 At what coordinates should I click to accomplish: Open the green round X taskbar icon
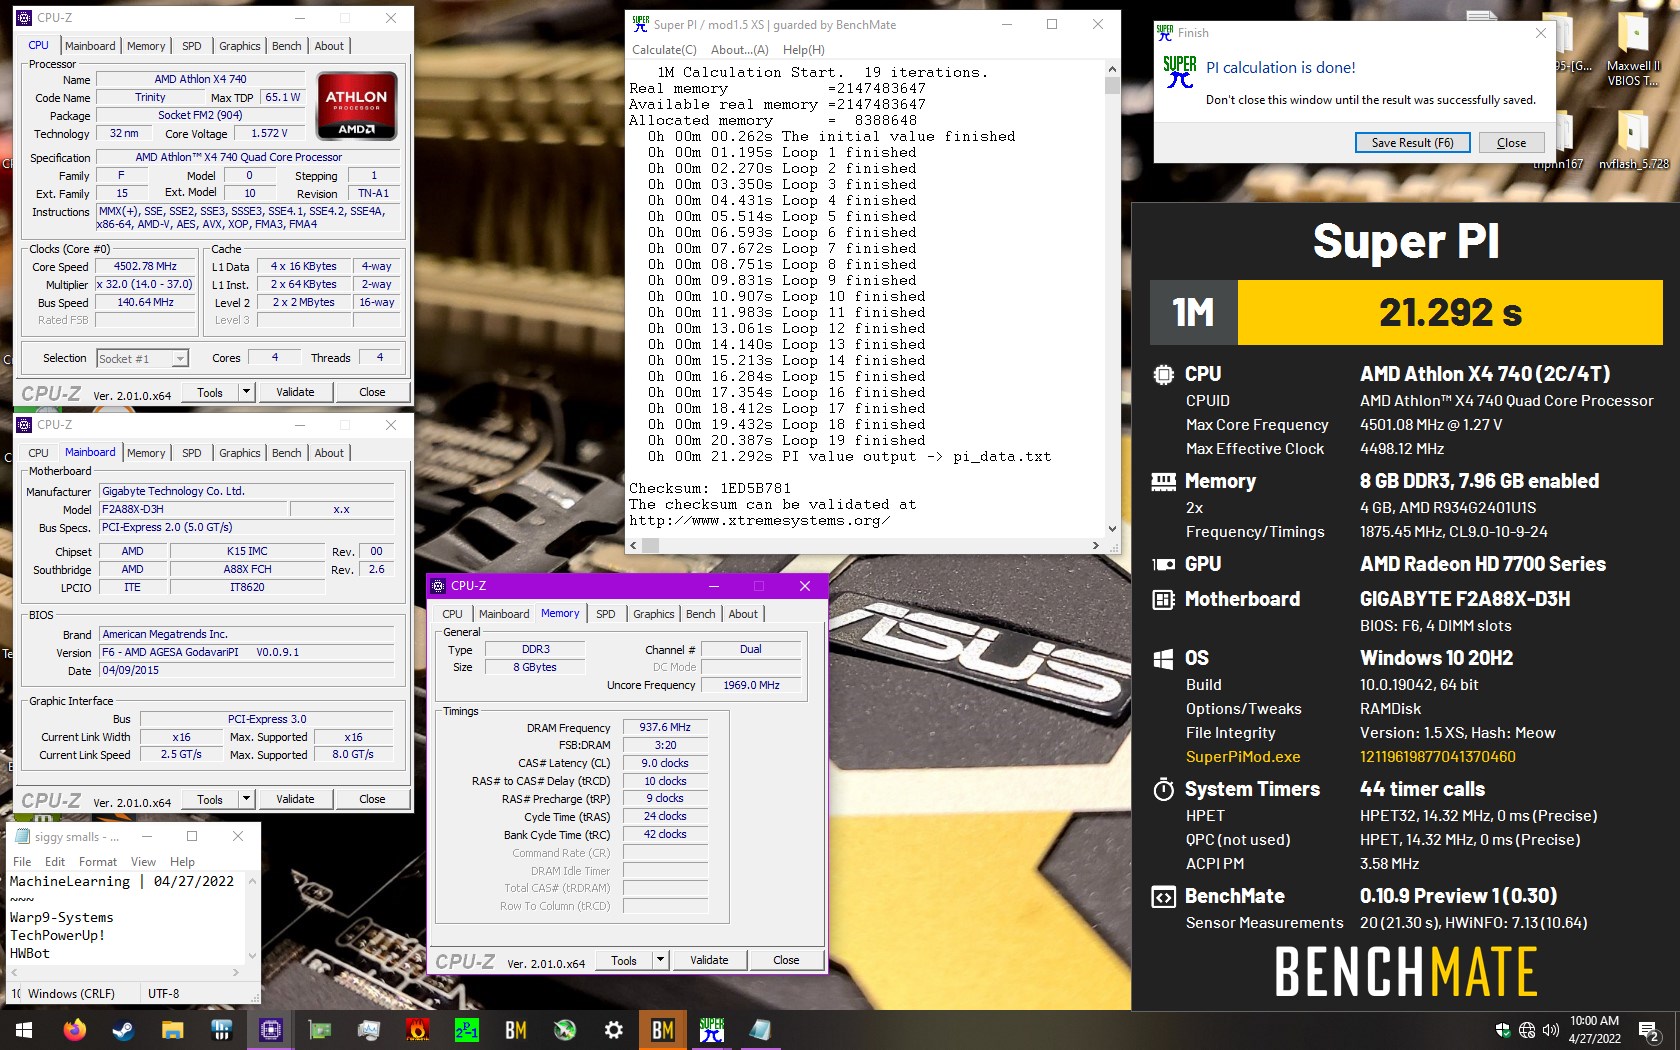coord(565,1029)
